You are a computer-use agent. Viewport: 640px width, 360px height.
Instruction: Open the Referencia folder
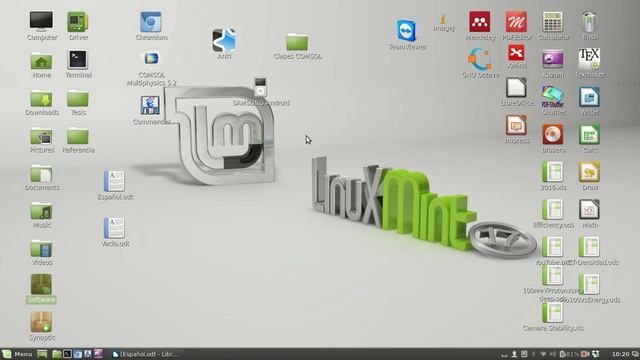click(x=78, y=136)
